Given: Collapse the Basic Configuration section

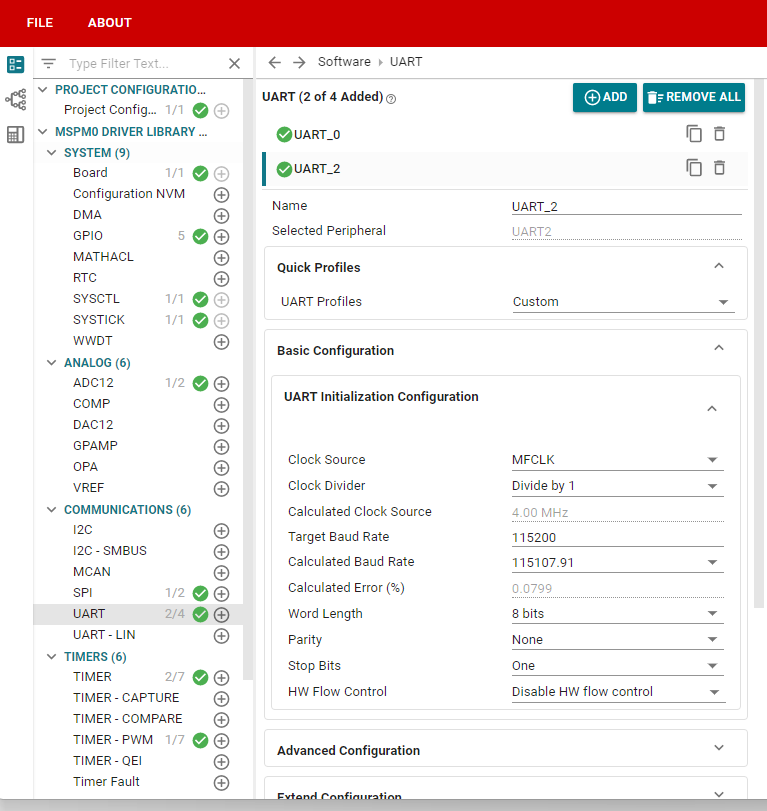Looking at the screenshot, I should pyautogui.click(x=719, y=348).
